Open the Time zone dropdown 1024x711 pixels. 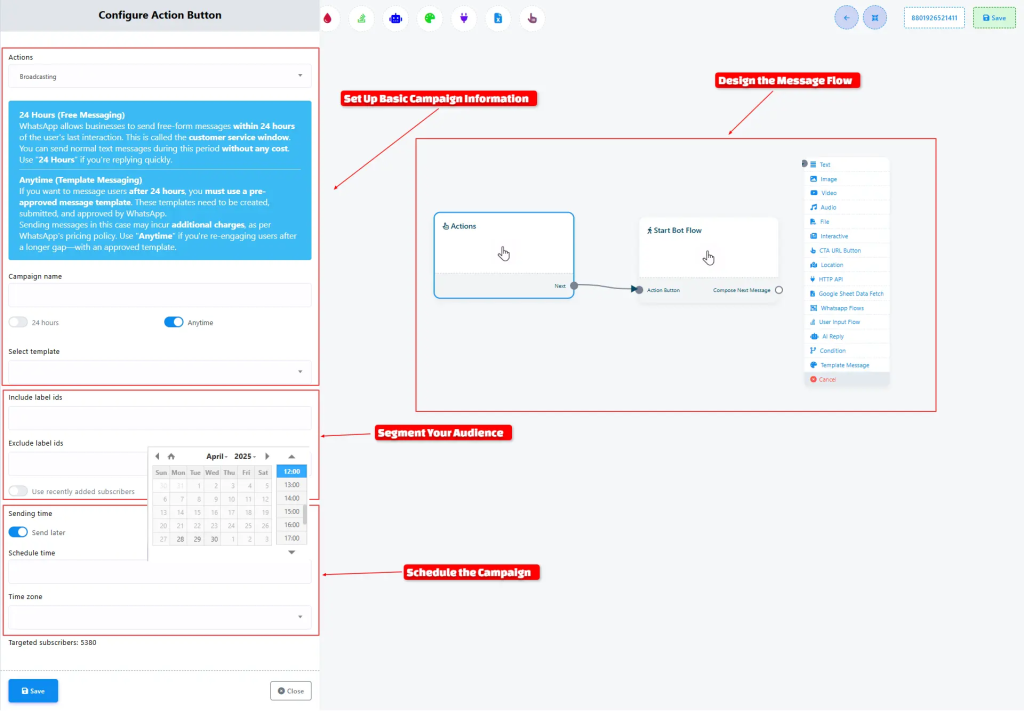pos(159,617)
